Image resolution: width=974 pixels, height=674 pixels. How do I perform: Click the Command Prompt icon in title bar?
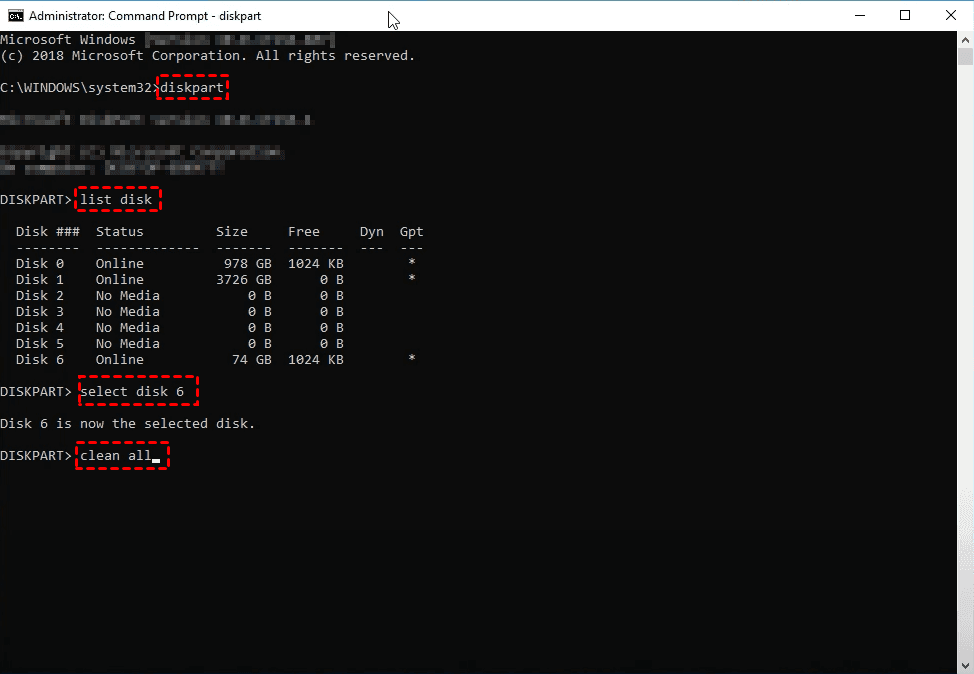(x=14, y=16)
